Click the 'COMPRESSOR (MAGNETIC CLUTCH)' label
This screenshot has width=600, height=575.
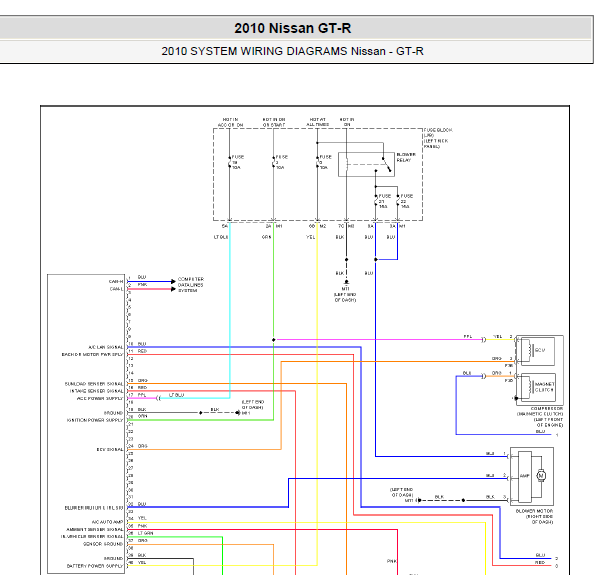pos(540,417)
